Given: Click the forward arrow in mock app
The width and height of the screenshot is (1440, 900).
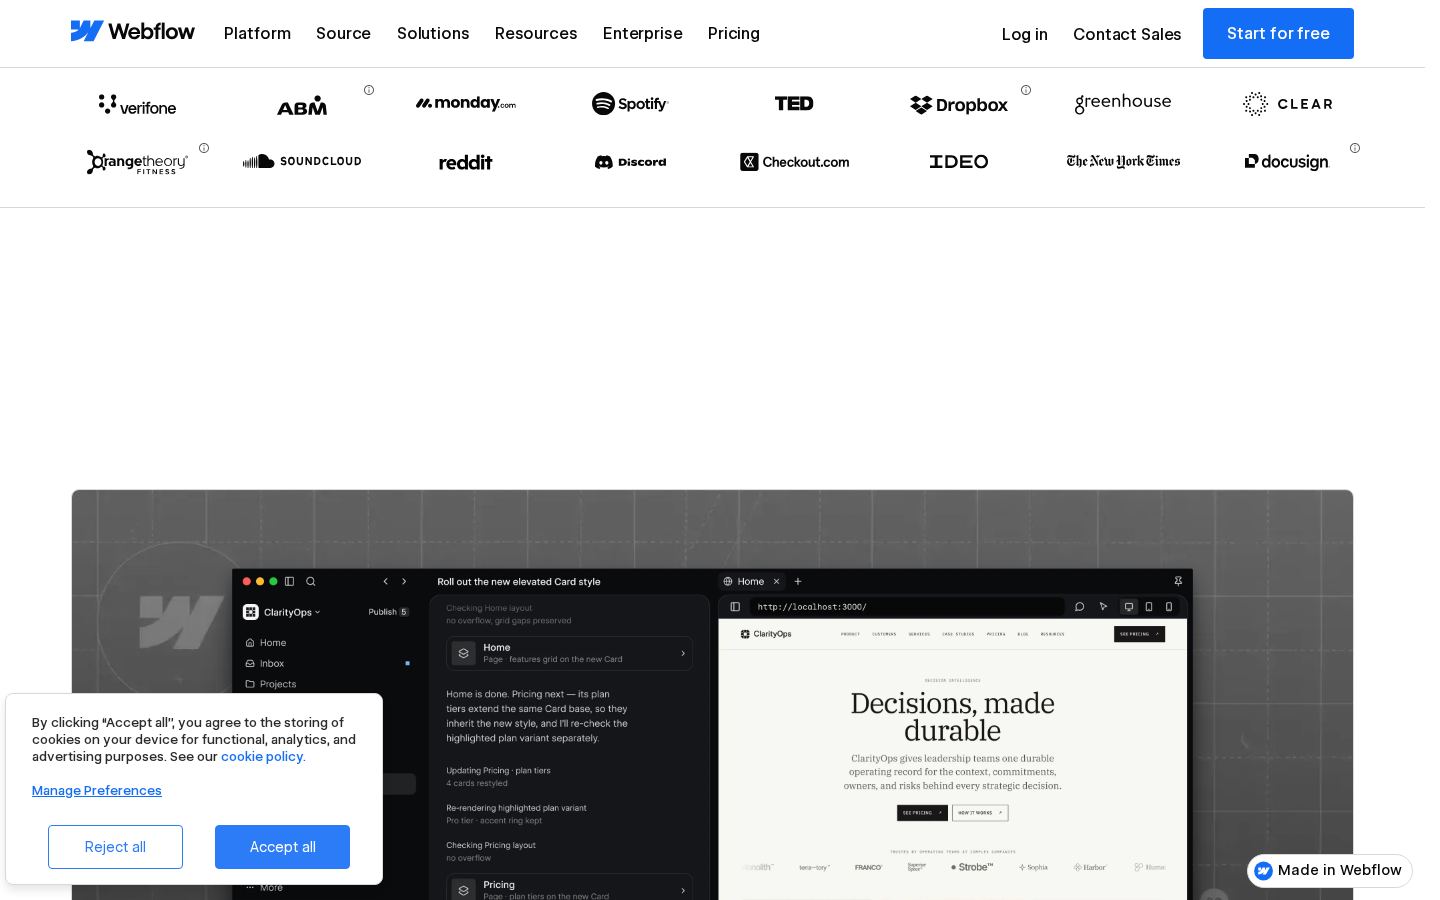Looking at the screenshot, I should (404, 581).
